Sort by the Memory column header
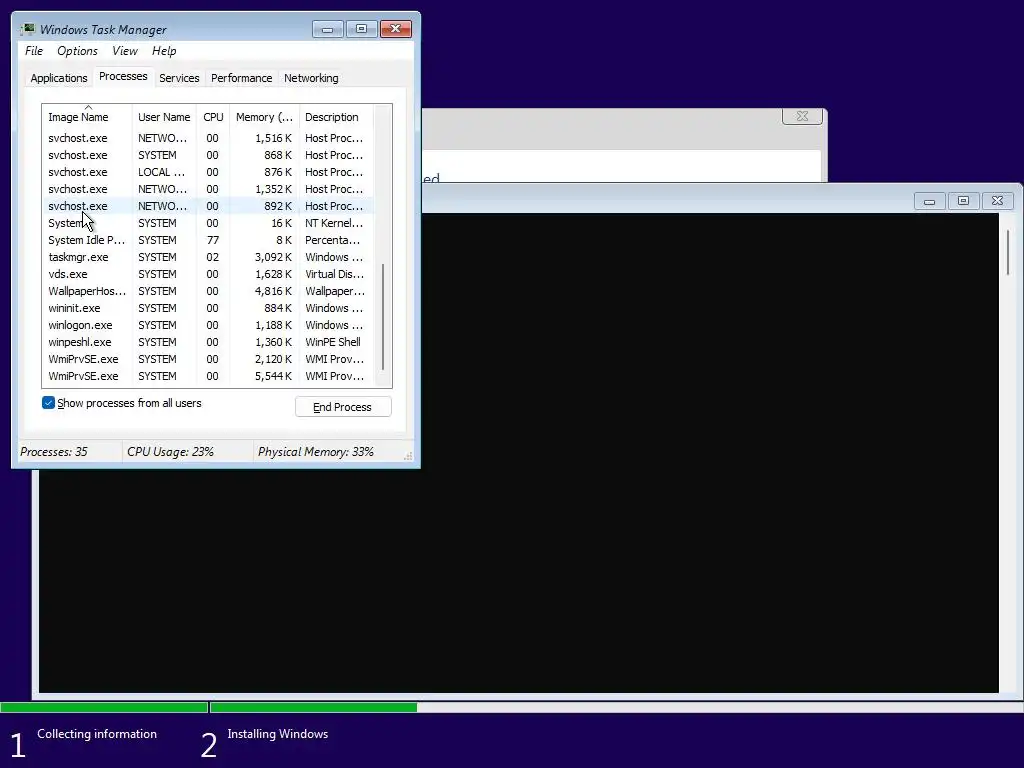Screen dimensions: 1024x768 coord(264,117)
